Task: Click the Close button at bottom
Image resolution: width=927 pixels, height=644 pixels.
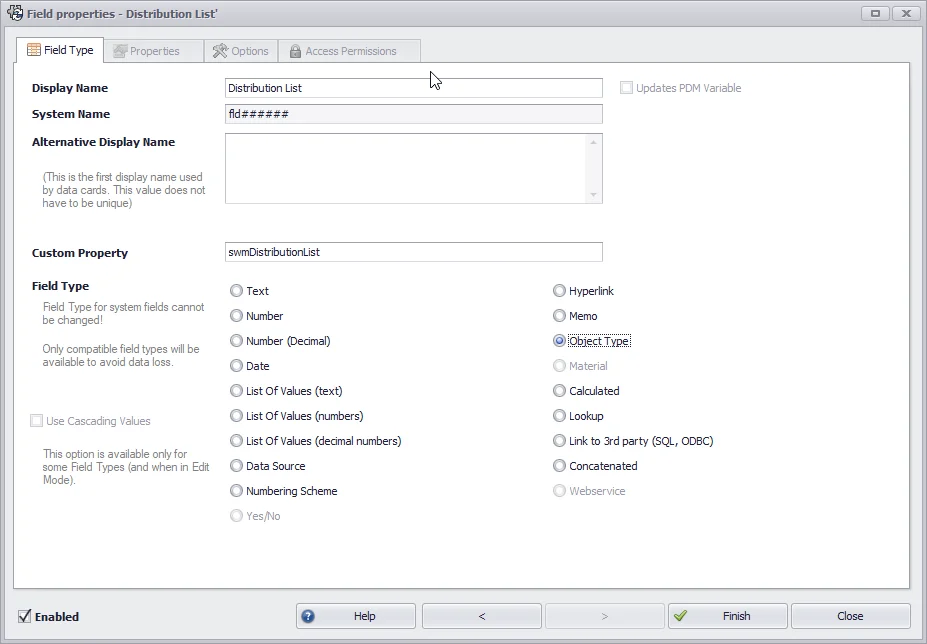Action: click(x=850, y=616)
